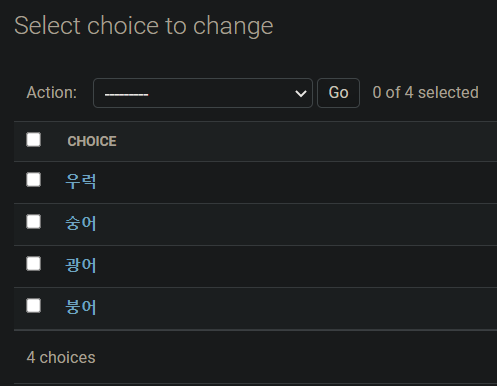Check the box next to 숭어
The image size is (497, 386).
tap(33, 222)
